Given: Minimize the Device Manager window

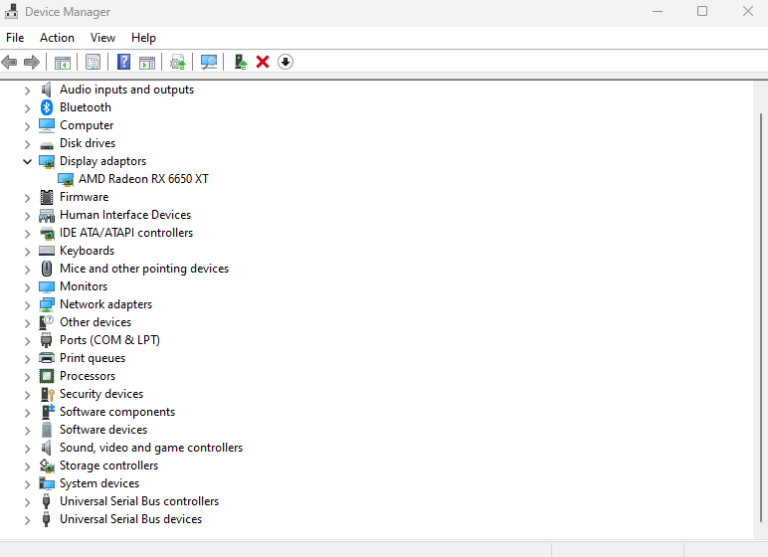Looking at the screenshot, I should [657, 11].
